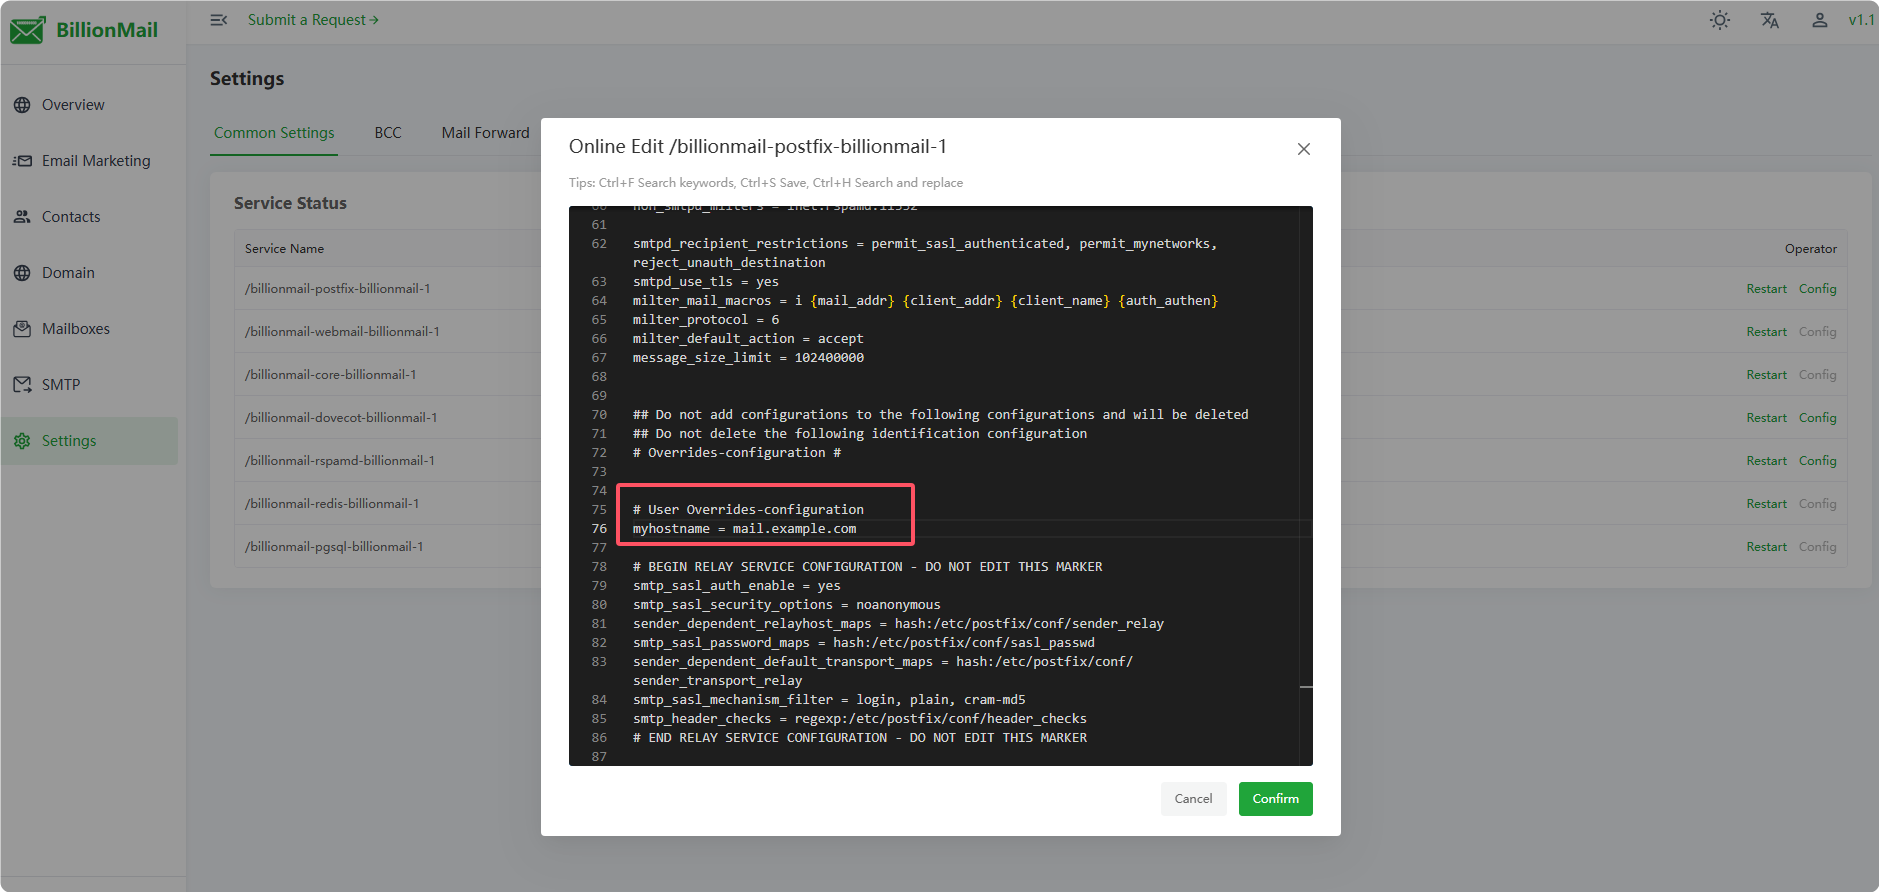Click the Overview globe icon

pyautogui.click(x=22, y=105)
